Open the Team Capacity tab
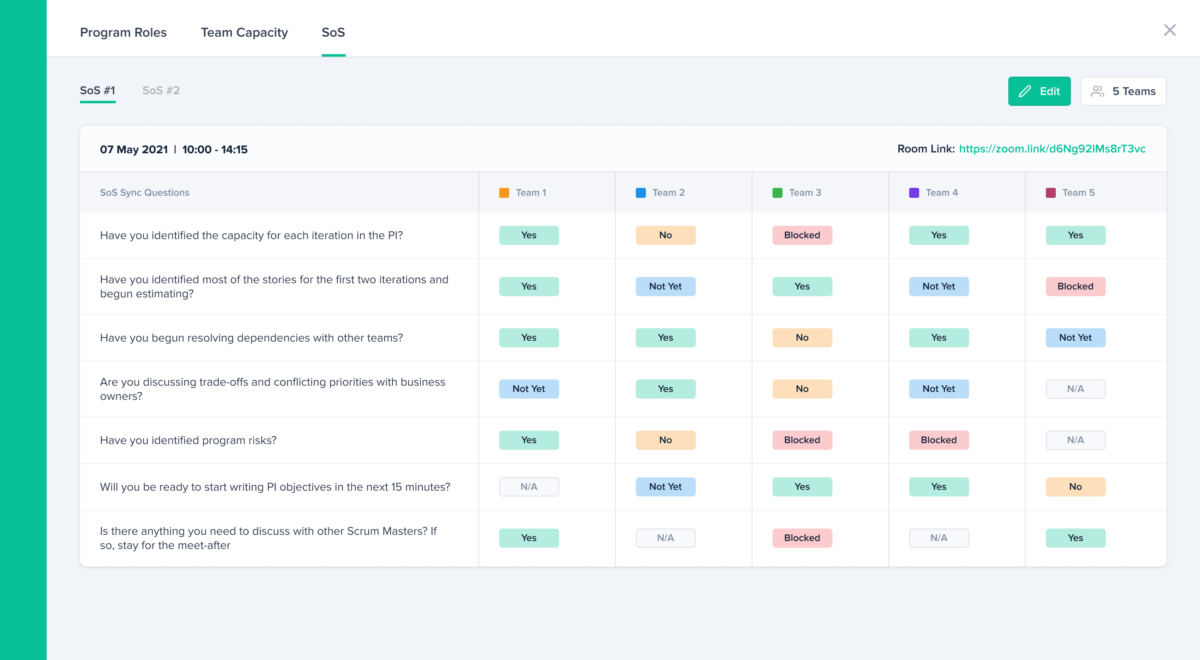This screenshot has width=1200, height=660. (x=244, y=32)
